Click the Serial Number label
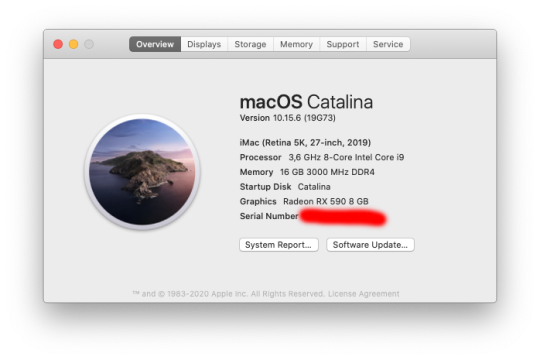Viewport: 540px width, 360px height. pos(269,216)
